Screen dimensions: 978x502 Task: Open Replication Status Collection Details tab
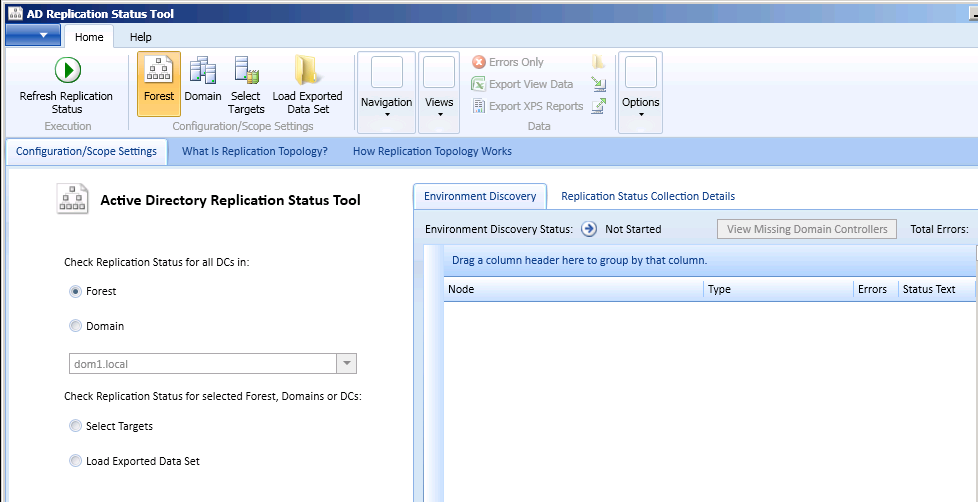(648, 196)
